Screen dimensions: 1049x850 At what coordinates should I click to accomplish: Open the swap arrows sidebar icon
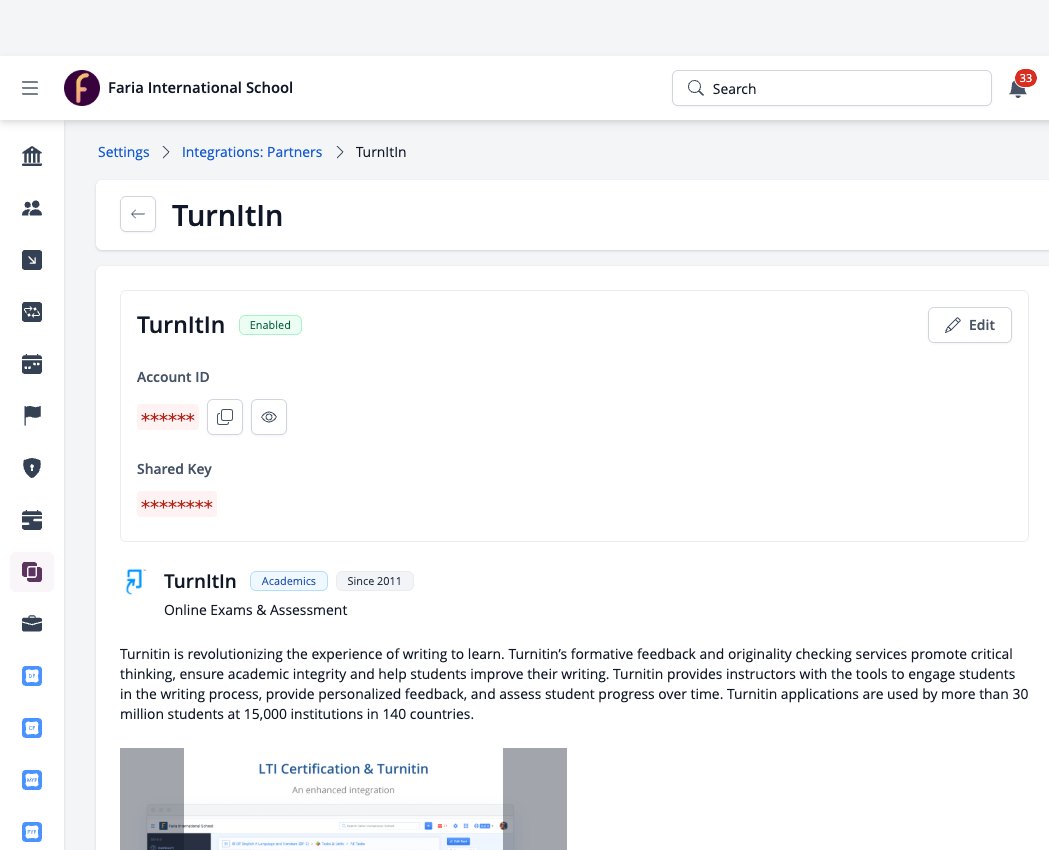32,312
